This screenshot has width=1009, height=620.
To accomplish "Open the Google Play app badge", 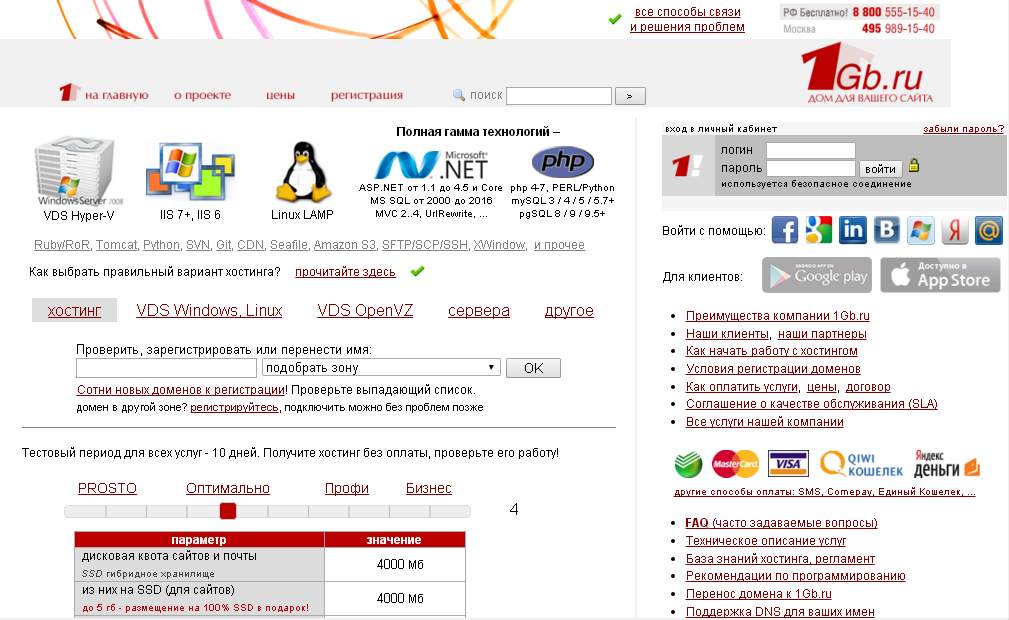I will point(817,276).
